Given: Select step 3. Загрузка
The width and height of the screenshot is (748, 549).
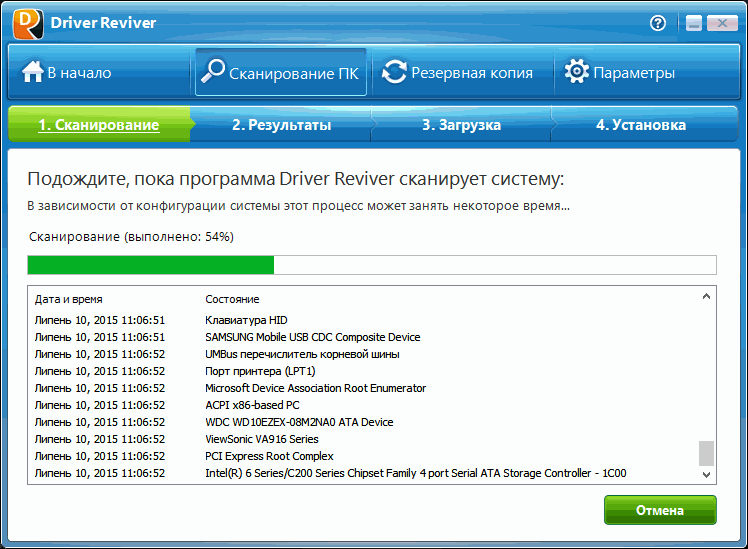Looking at the screenshot, I should click(461, 124).
